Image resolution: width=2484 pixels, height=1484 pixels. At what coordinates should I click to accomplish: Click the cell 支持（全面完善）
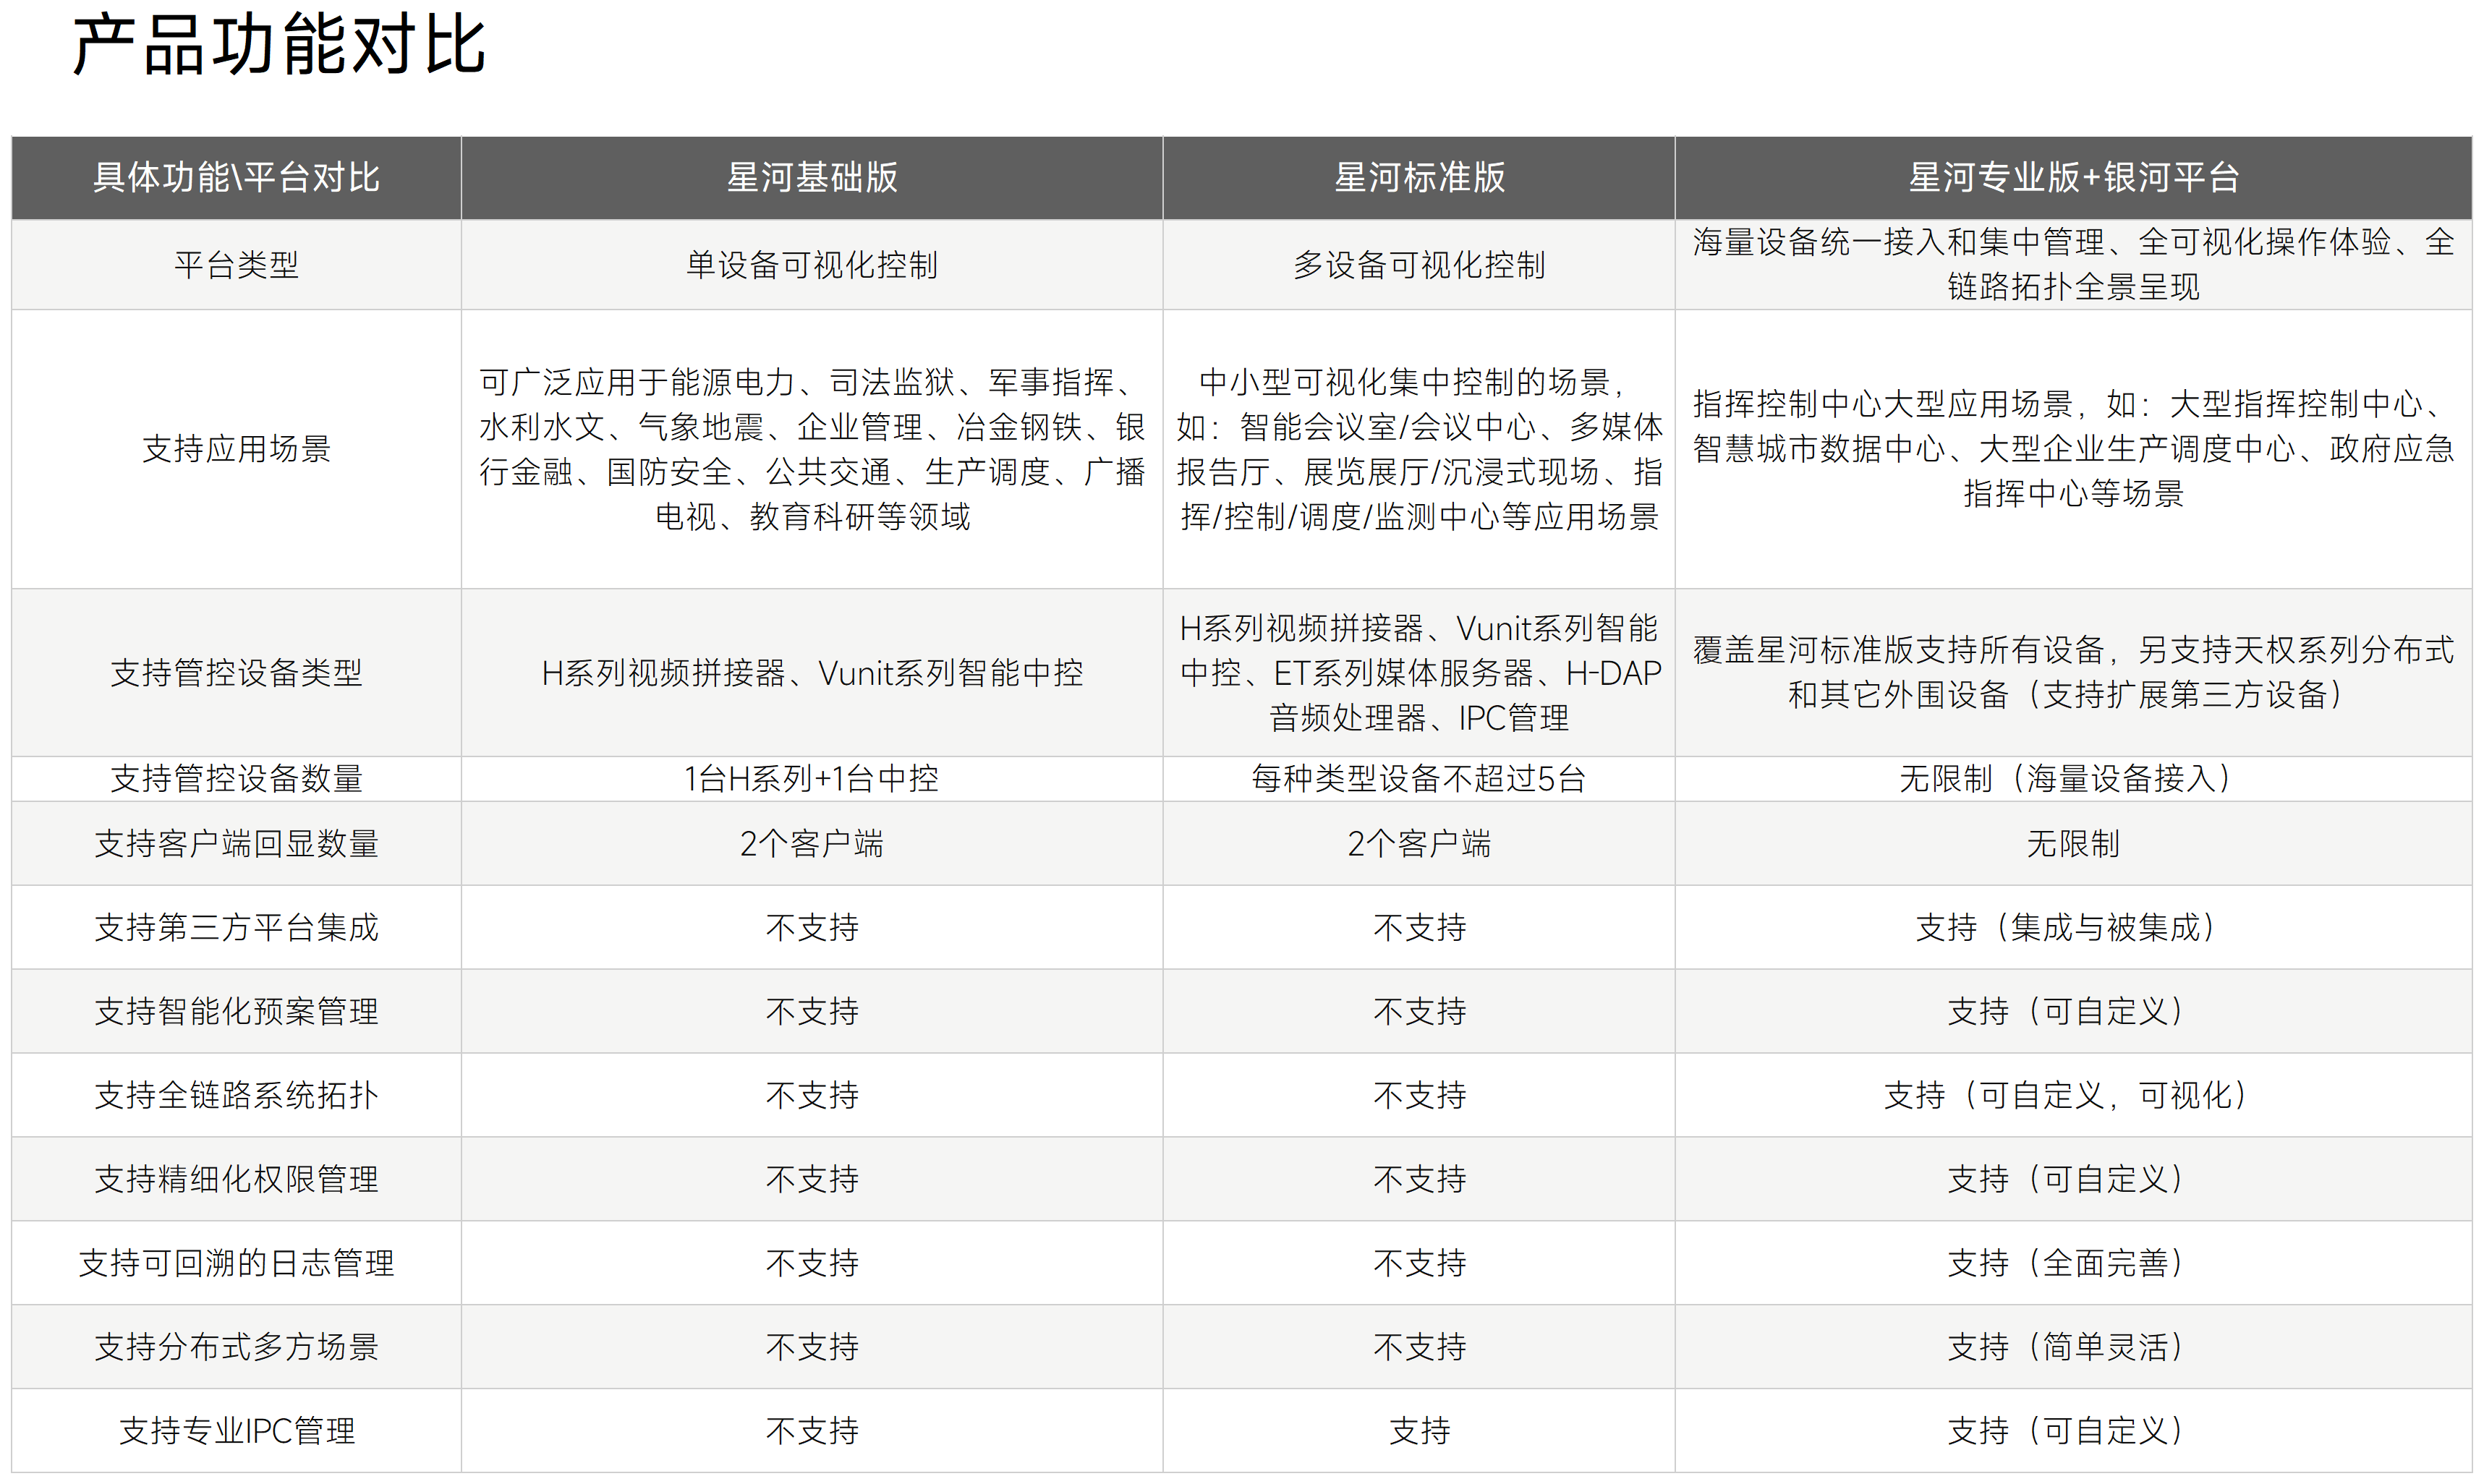[2074, 1264]
